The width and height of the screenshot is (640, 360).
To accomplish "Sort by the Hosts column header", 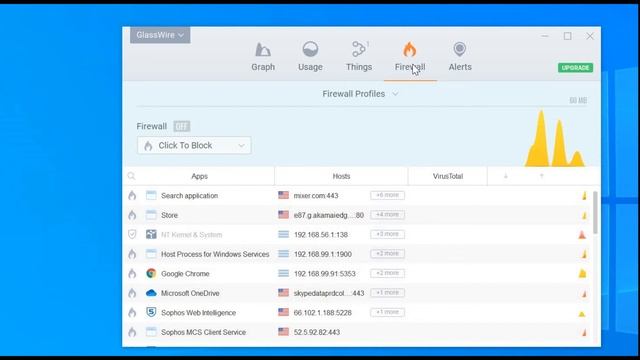I will coord(341,176).
